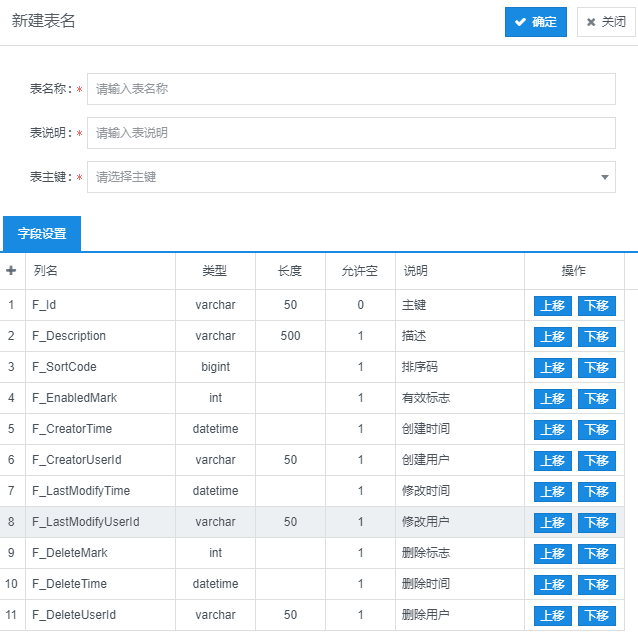Click 上移 for F_LastModifyUserId row
This screenshot has width=638, height=632.
pos(553,523)
